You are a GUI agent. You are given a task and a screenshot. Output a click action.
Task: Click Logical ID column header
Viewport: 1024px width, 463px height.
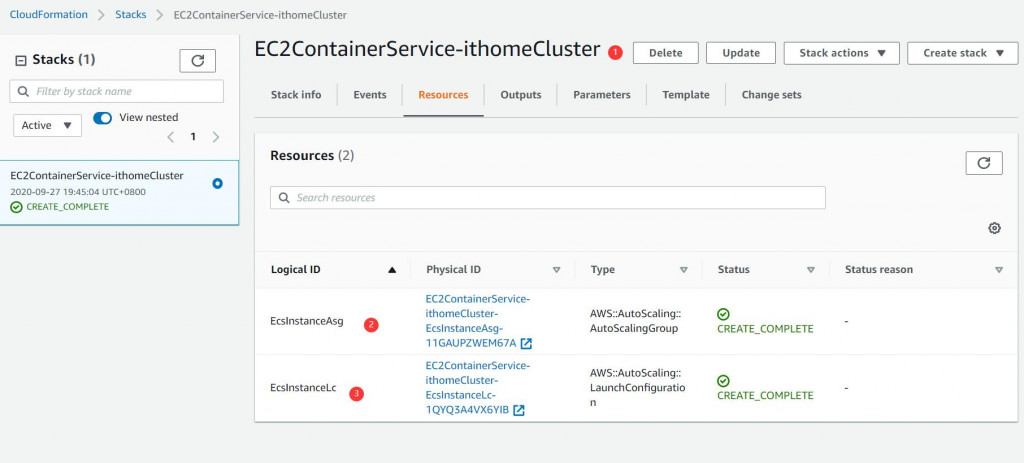coord(295,270)
